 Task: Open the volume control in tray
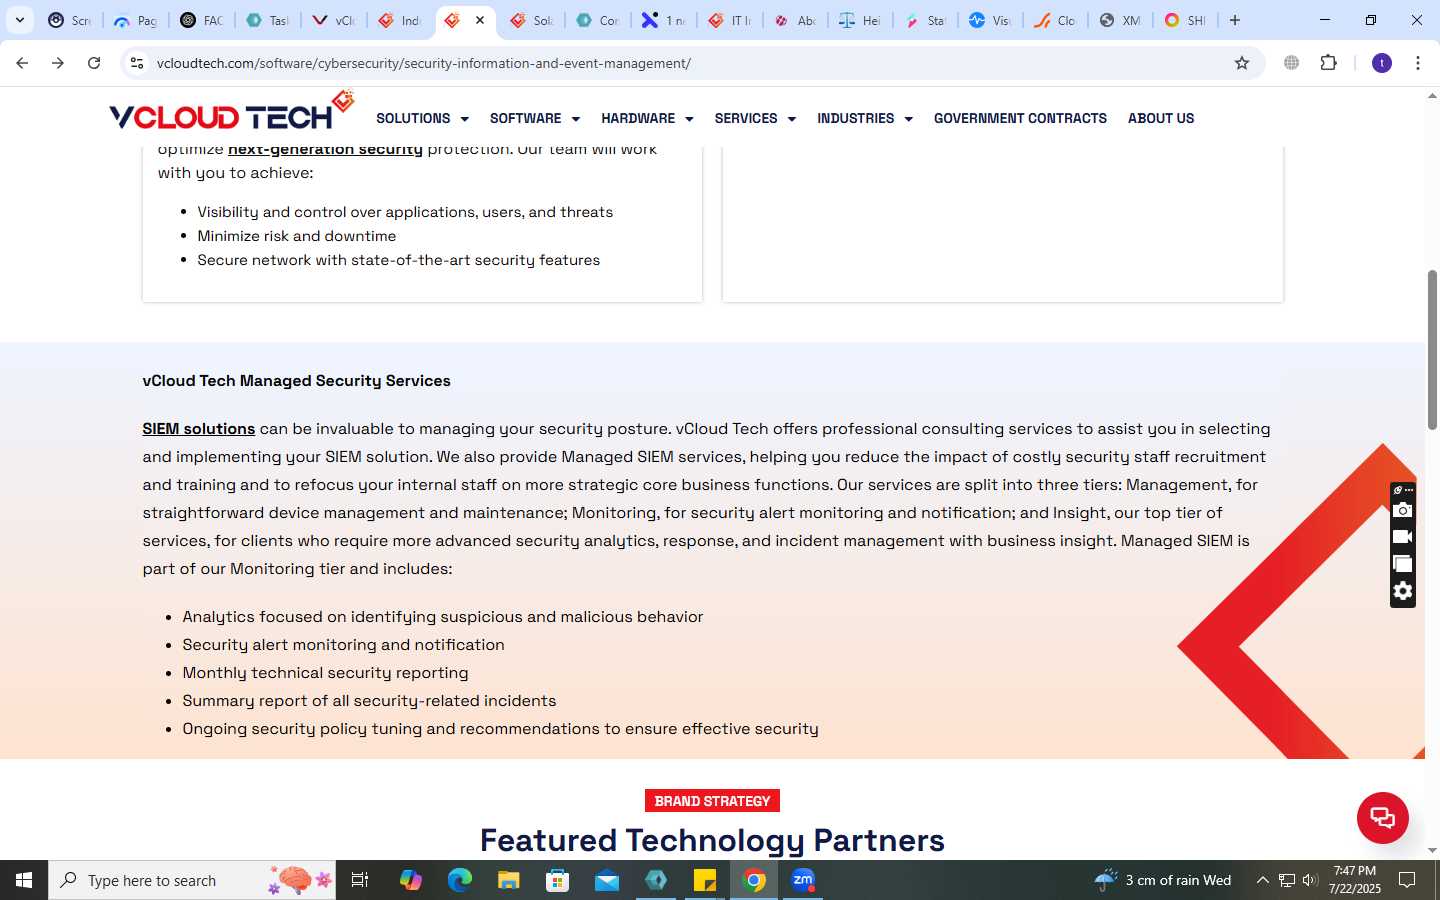pyautogui.click(x=1310, y=880)
